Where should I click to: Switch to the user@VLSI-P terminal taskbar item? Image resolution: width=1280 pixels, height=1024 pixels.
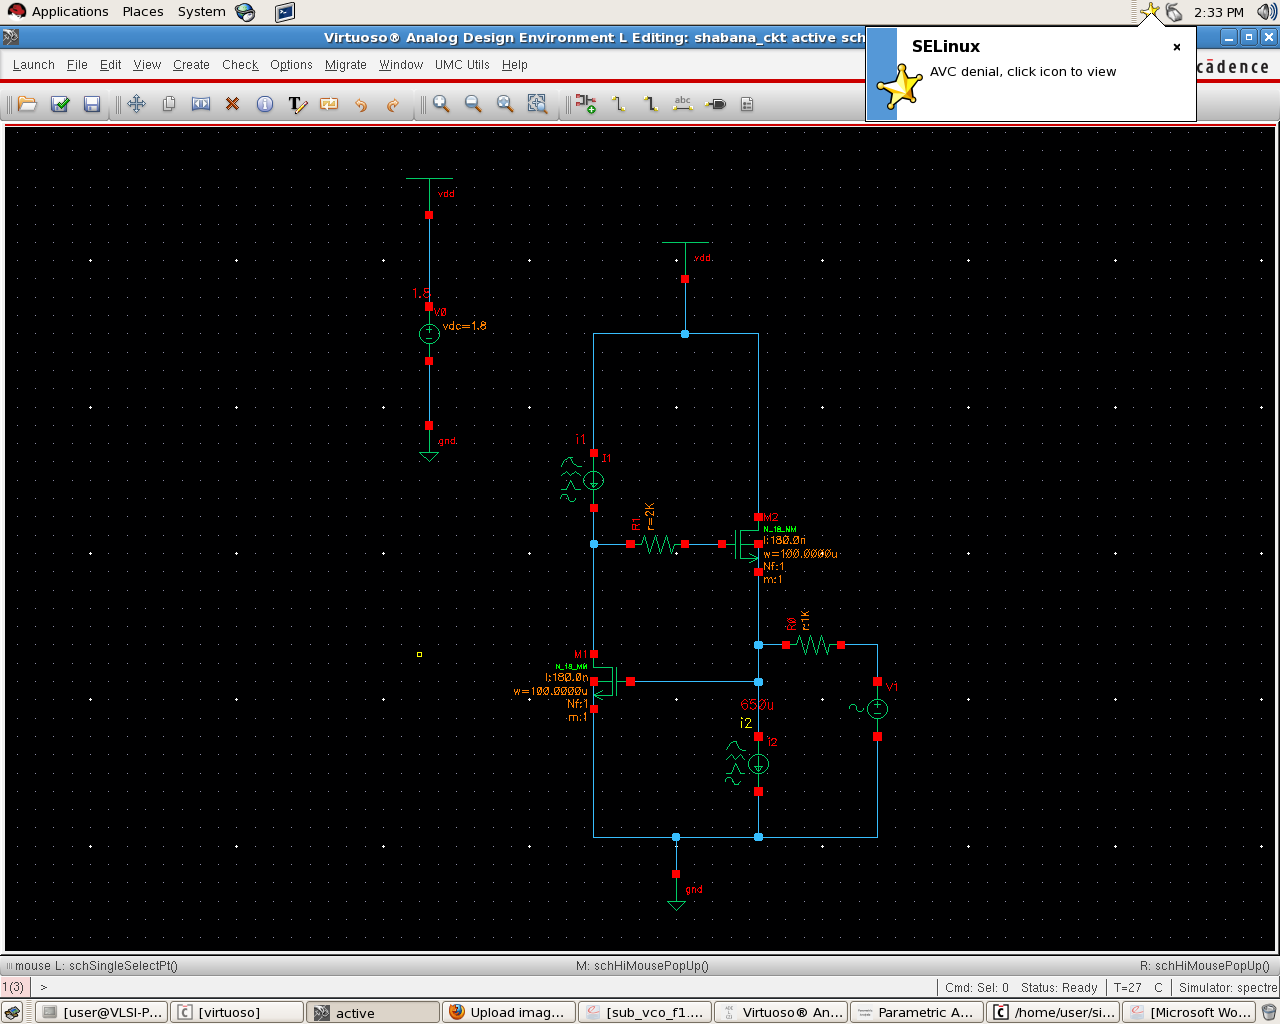(x=102, y=1012)
